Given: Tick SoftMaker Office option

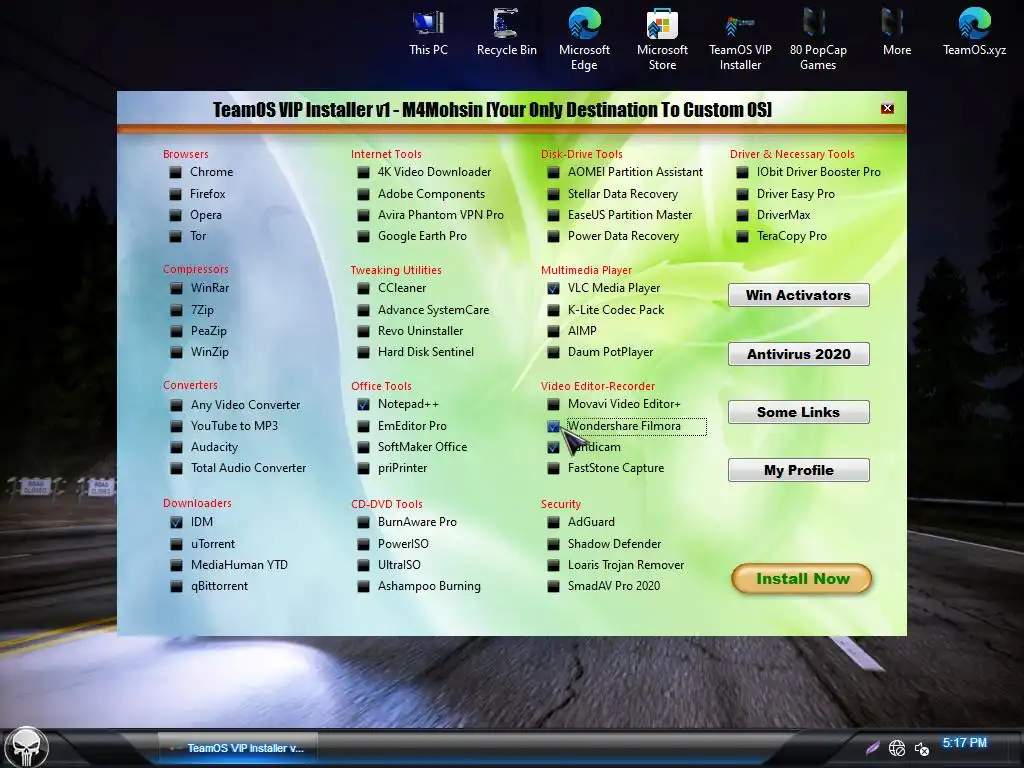Looking at the screenshot, I should [363, 447].
